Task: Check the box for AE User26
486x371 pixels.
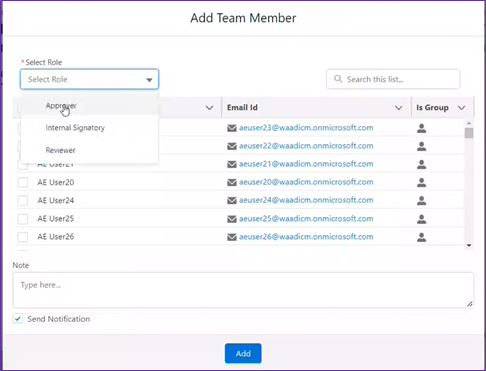Action: [x=23, y=237]
